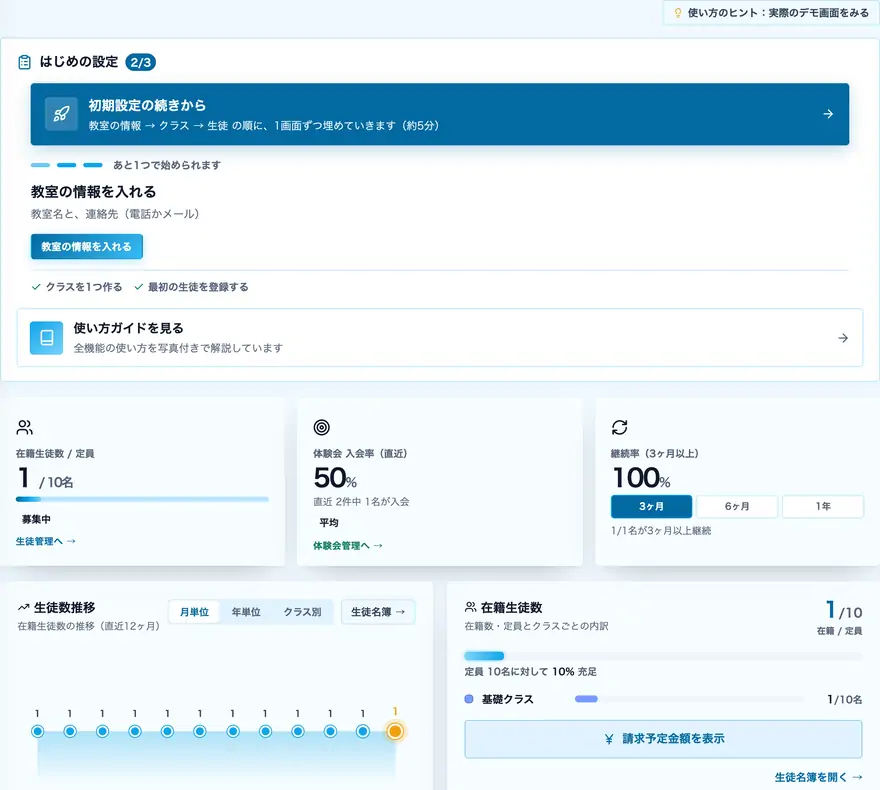880x790 pixels.
Task: Click the 直近 2件中 1名が入会 text
Action: (361, 502)
